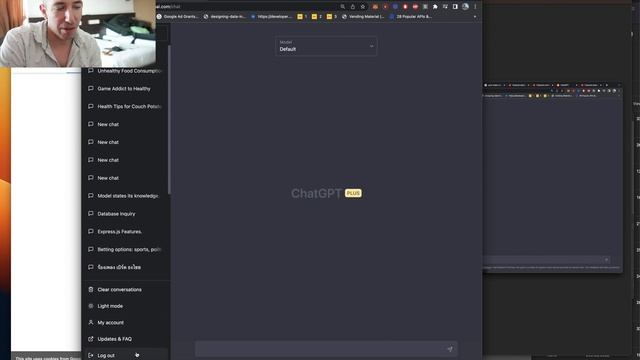Viewport: 640px width, 360px height.
Task: Click the ChatGPT message input field
Action: point(326,349)
